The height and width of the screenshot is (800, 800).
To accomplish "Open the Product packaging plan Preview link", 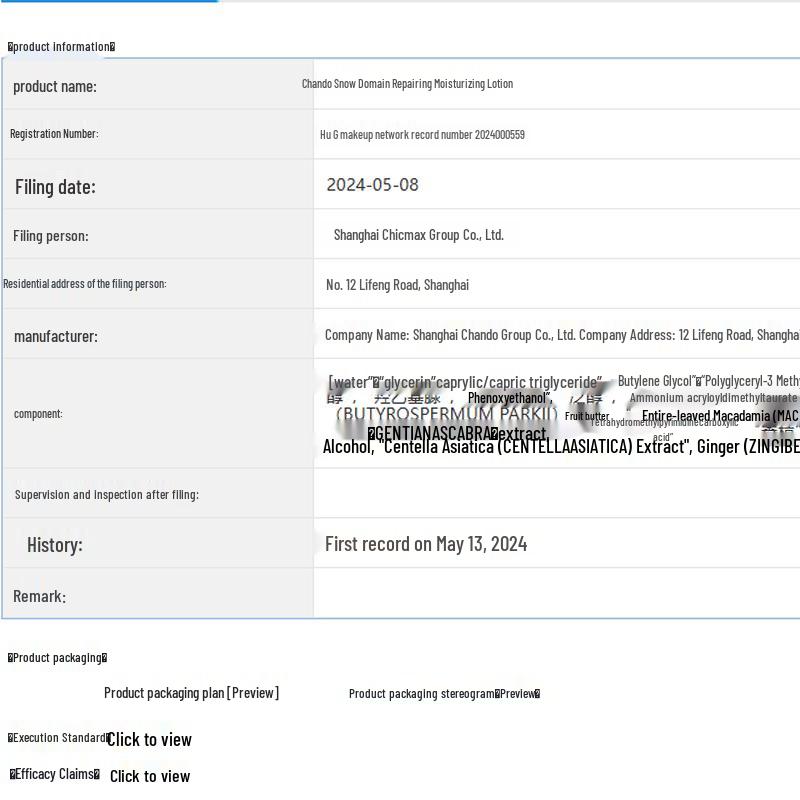I will tap(191, 693).
